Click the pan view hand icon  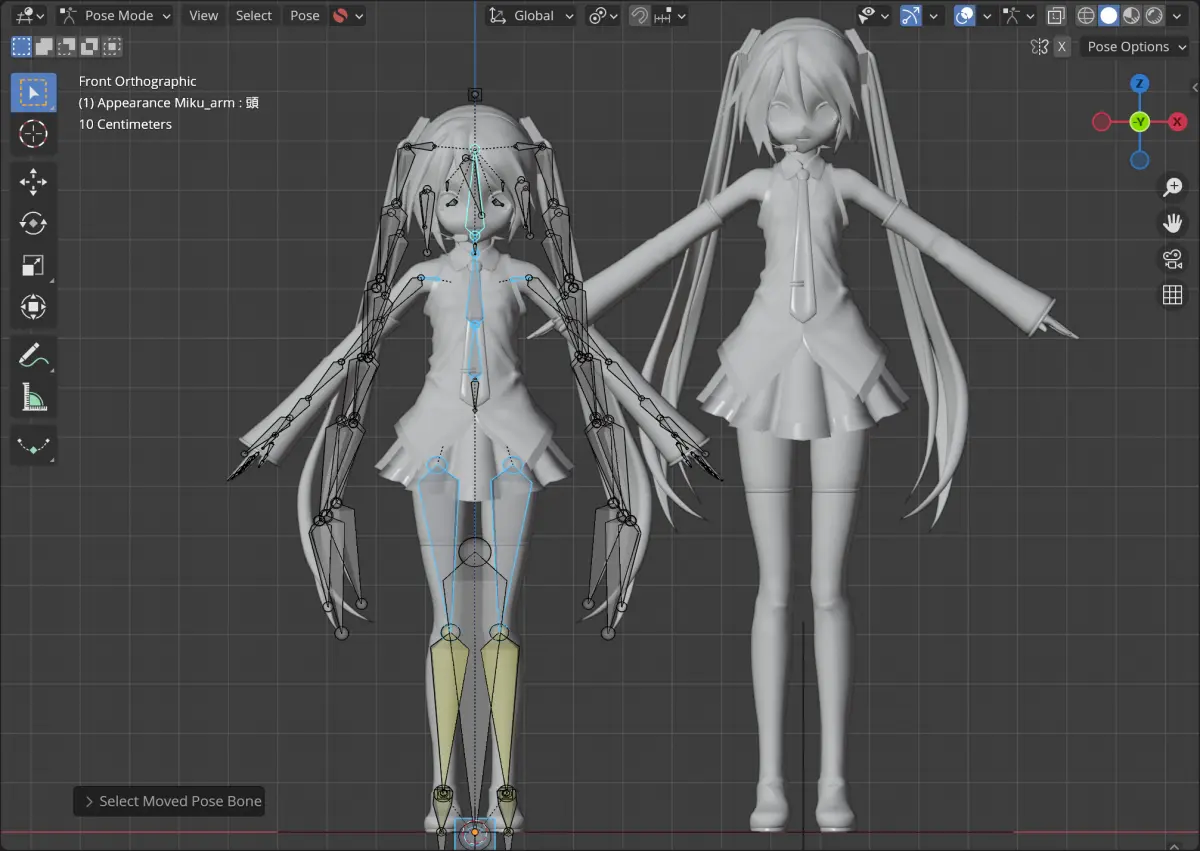[1172, 223]
